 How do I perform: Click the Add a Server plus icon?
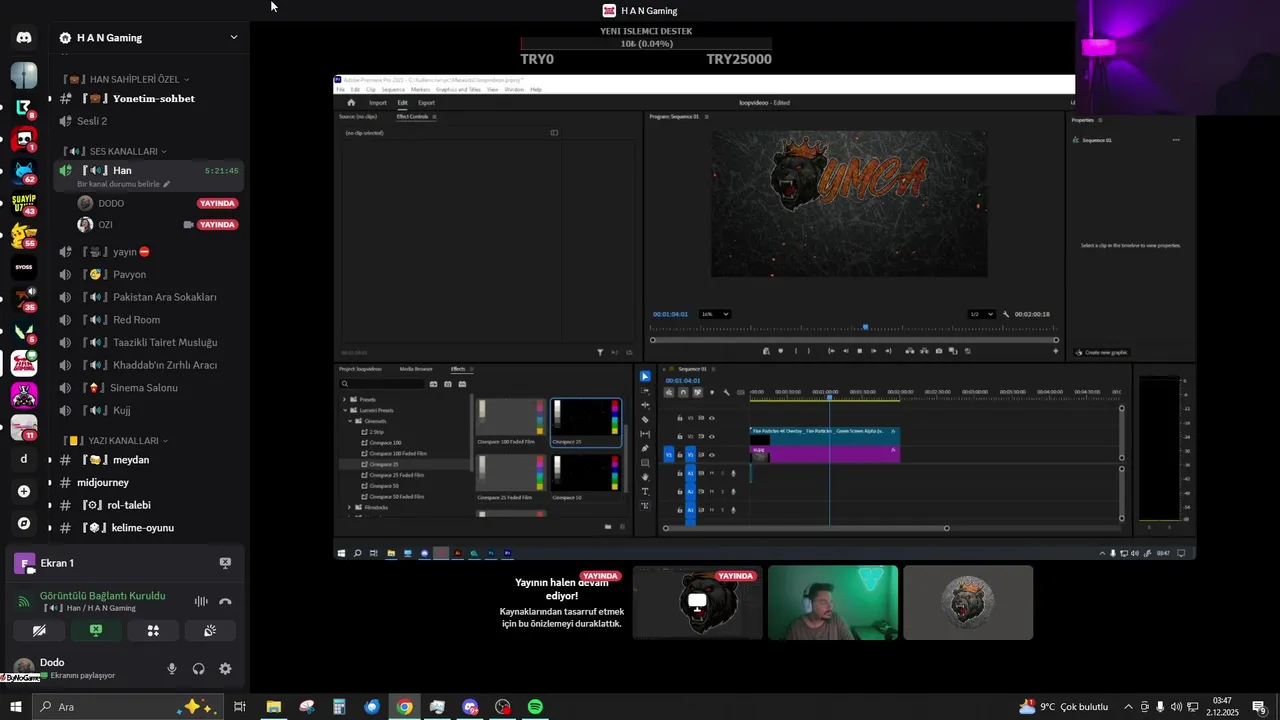click(24, 491)
